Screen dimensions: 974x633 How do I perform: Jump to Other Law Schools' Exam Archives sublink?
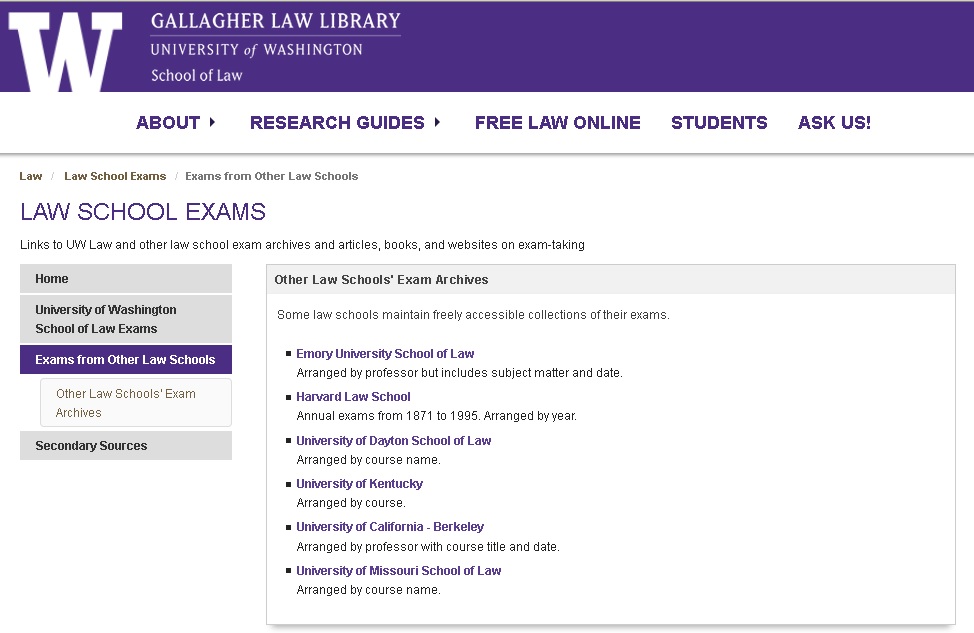135,403
